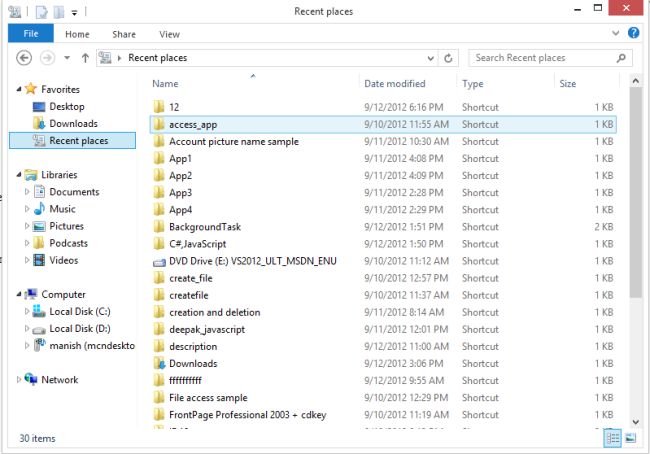Screen dimensions: 650x454
Task: Click the Documents library icon
Action: 39,192
